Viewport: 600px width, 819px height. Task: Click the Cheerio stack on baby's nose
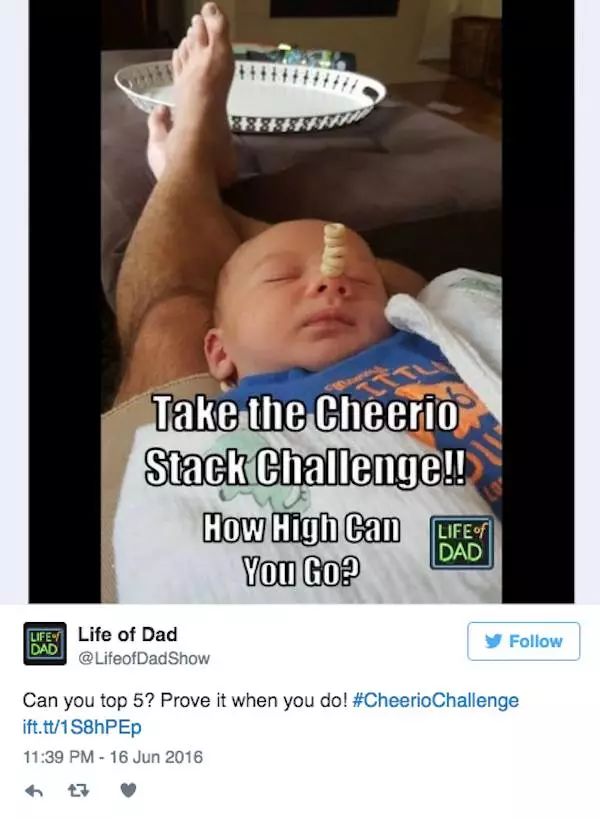[x=333, y=250]
